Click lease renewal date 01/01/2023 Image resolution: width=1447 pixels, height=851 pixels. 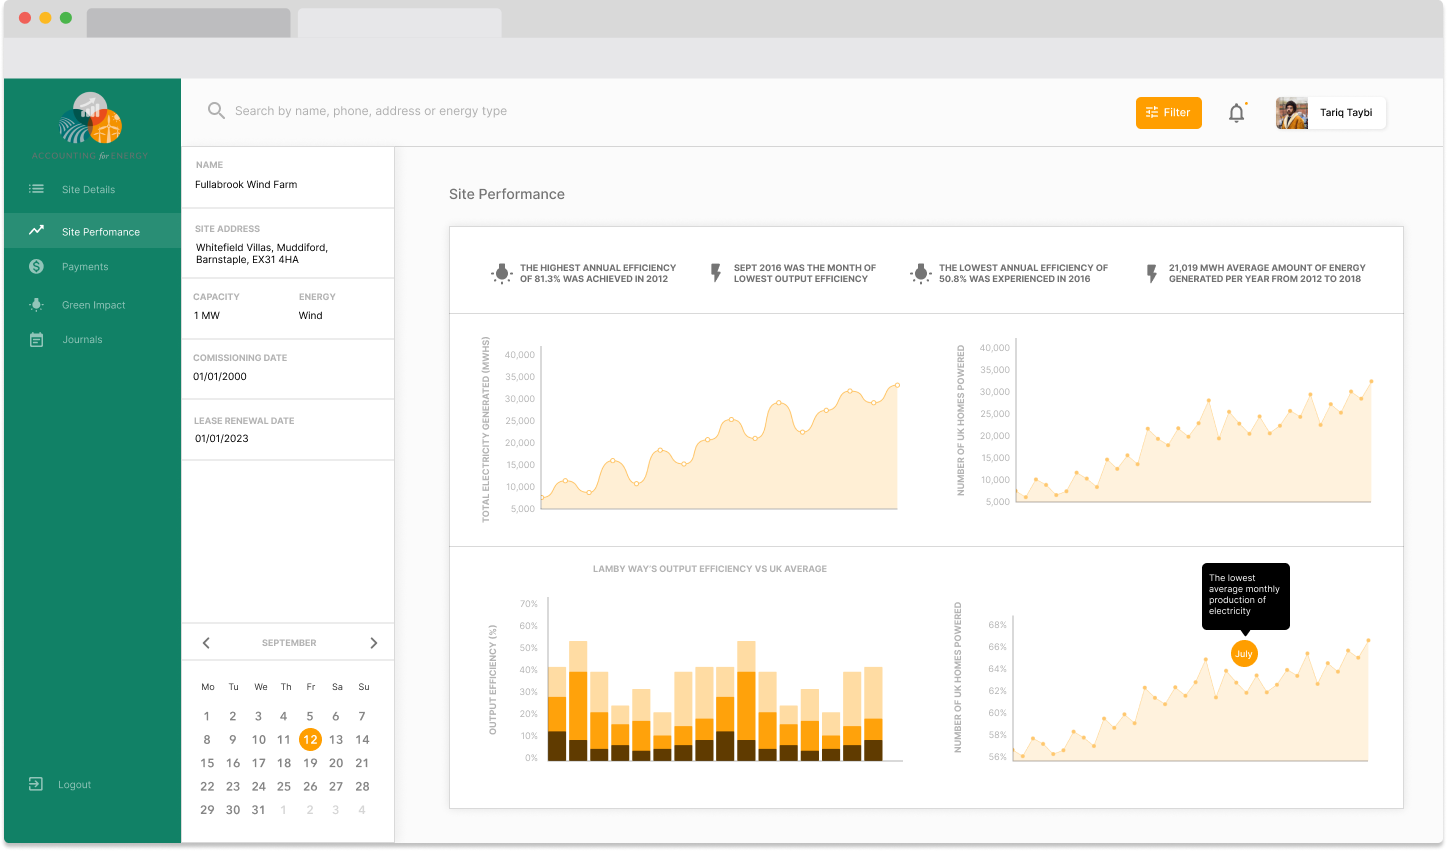(x=222, y=439)
